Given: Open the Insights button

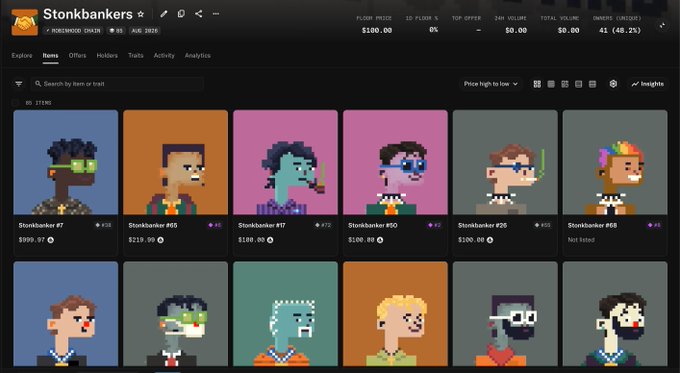Looking at the screenshot, I should pos(647,84).
